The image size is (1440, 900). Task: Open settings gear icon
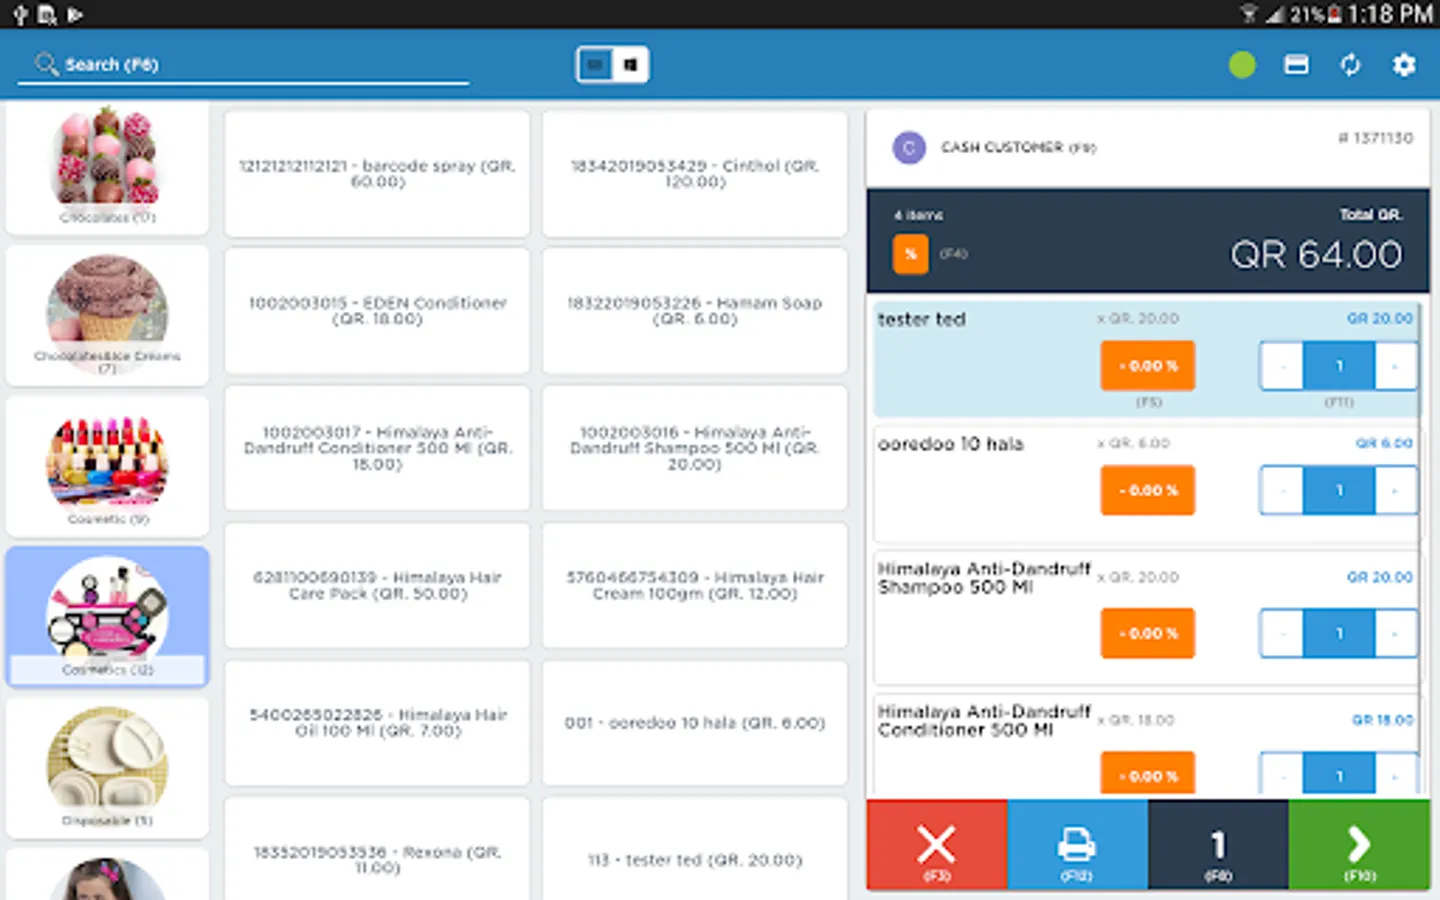coord(1404,65)
